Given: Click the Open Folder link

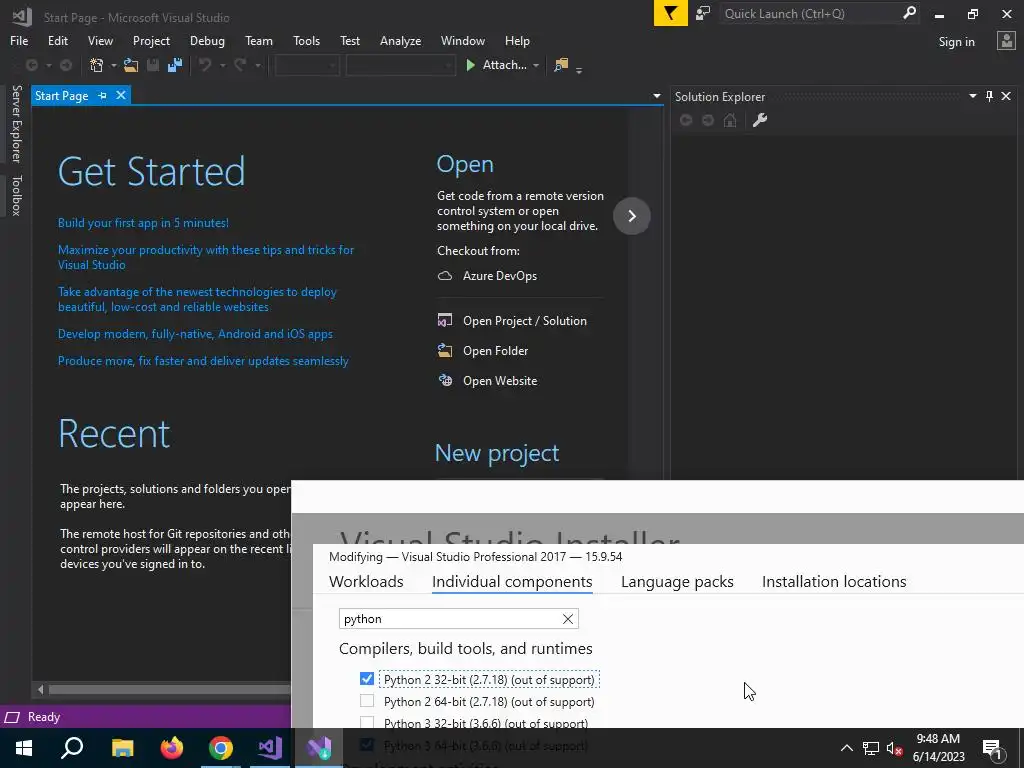Looking at the screenshot, I should pyautogui.click(x=495, y=351).
